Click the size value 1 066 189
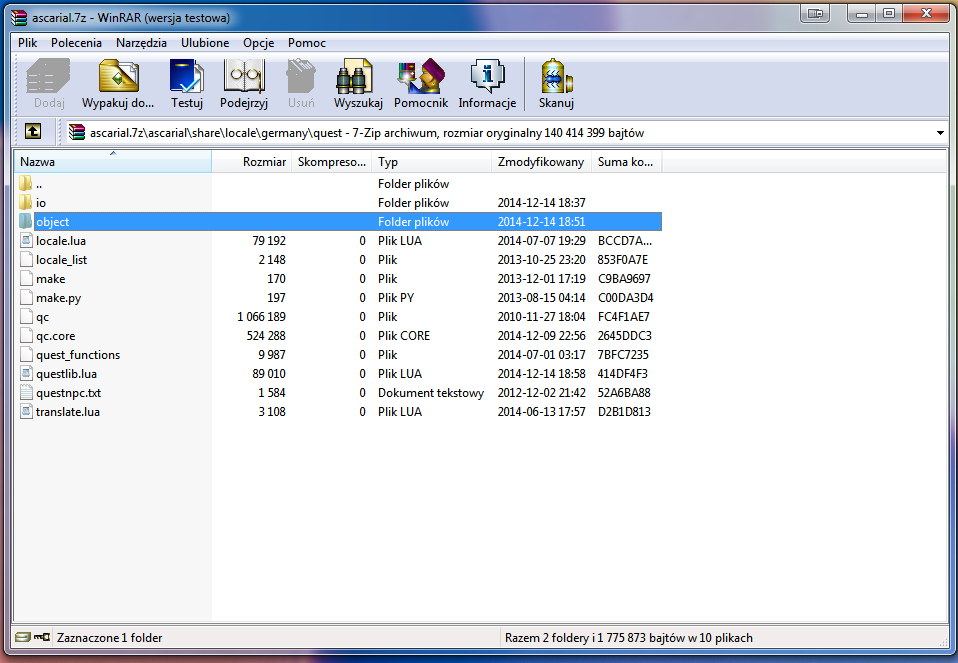This screenshot has width=958, height=663. (x=261, y=317)
